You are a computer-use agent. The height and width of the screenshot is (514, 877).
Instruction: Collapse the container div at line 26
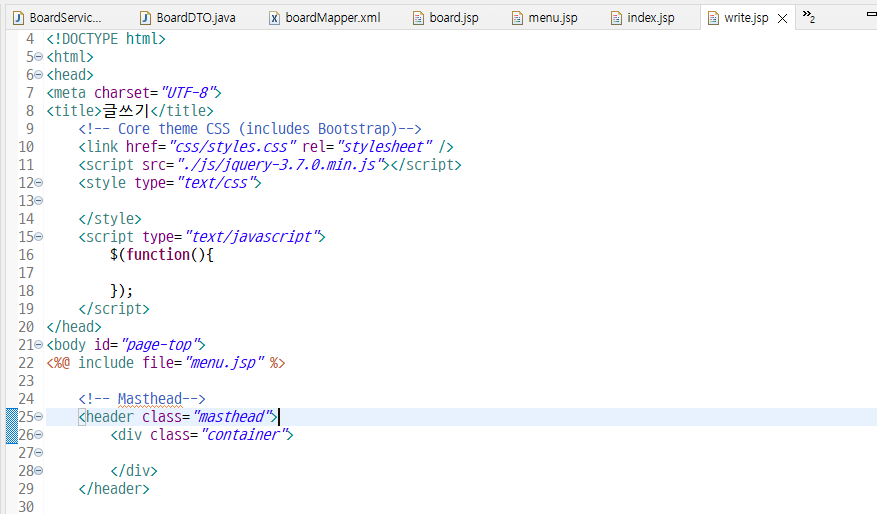[39, 435]
